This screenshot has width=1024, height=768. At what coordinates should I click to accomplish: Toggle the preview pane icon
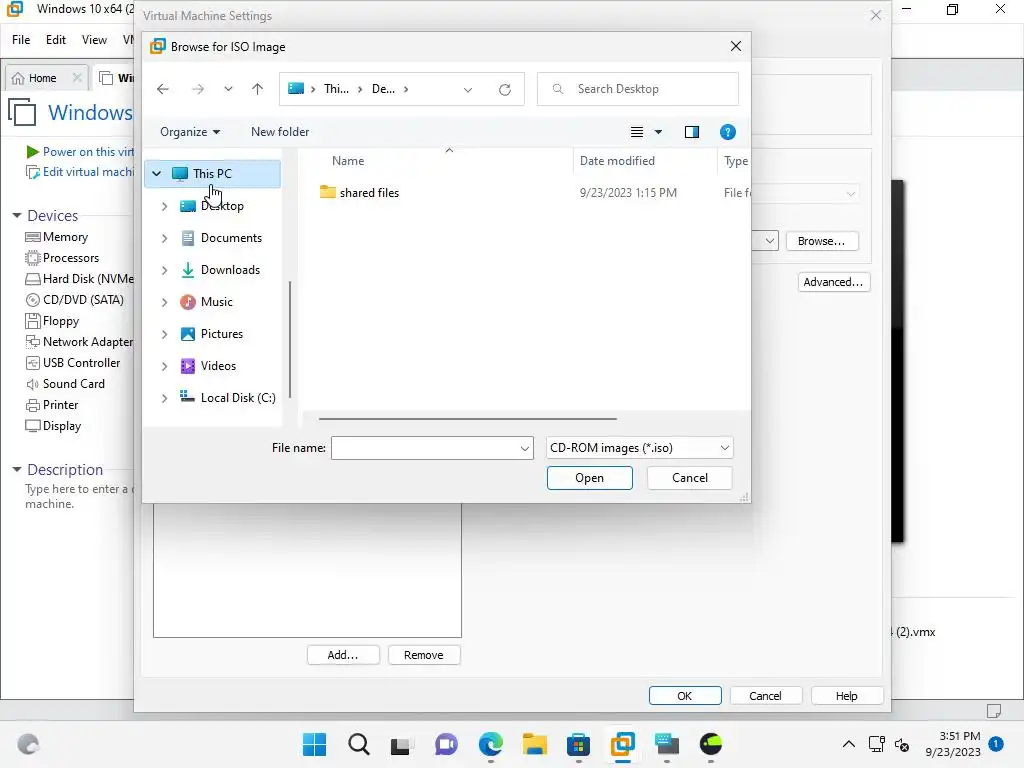pyautogui.click(x=692, y=132)
